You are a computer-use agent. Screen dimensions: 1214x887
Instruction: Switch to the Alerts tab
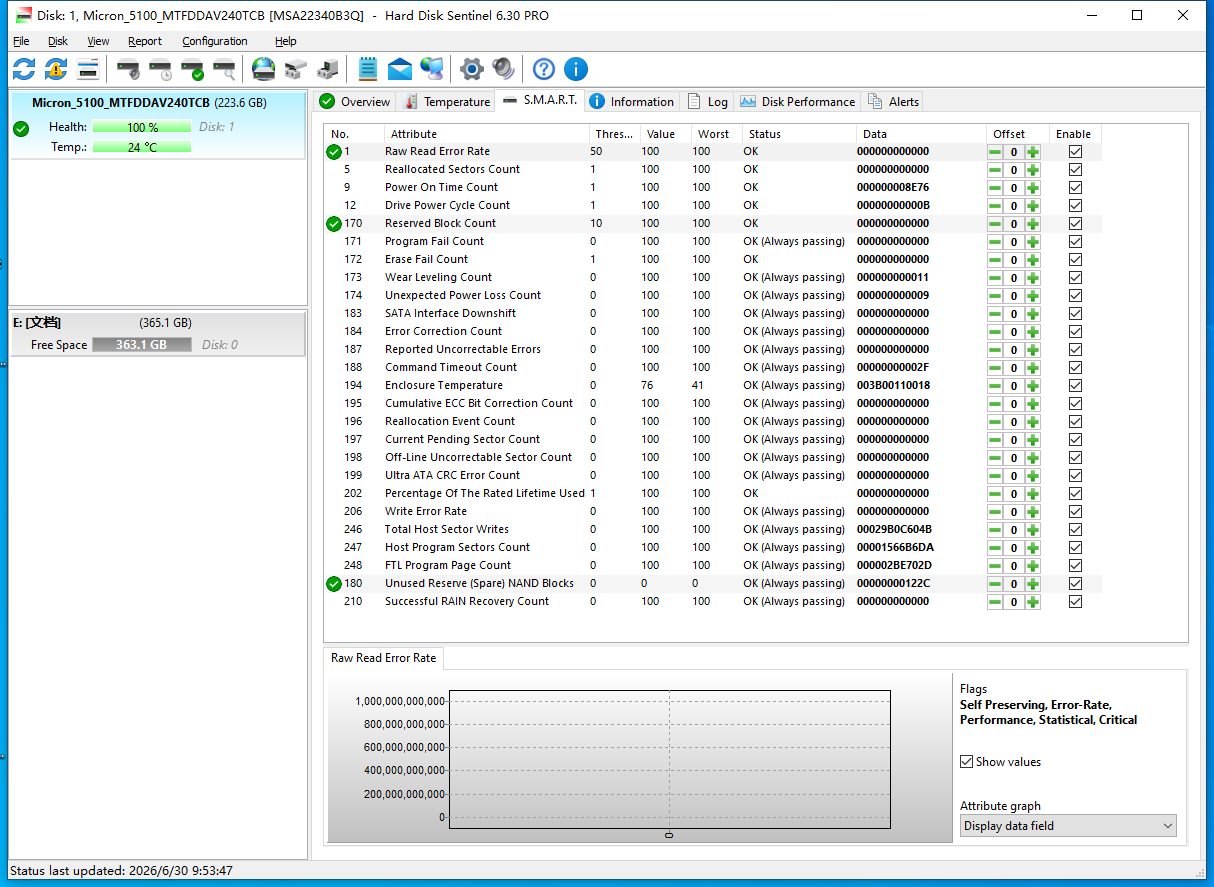[x=893, y=102]
